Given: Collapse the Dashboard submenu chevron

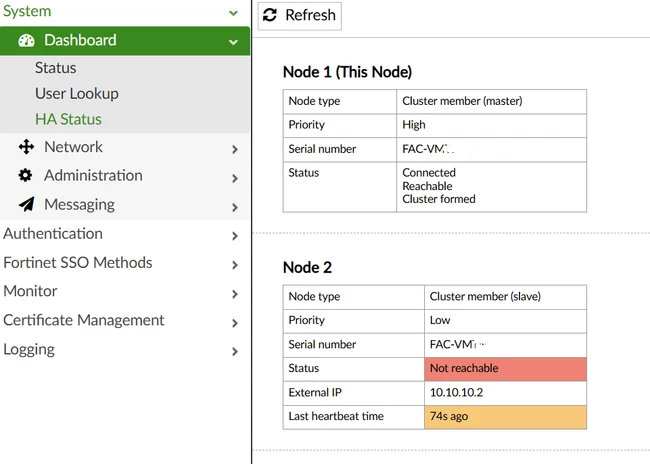Looking at the screenshot, I should pyautogui.click(x=233, y=42).
